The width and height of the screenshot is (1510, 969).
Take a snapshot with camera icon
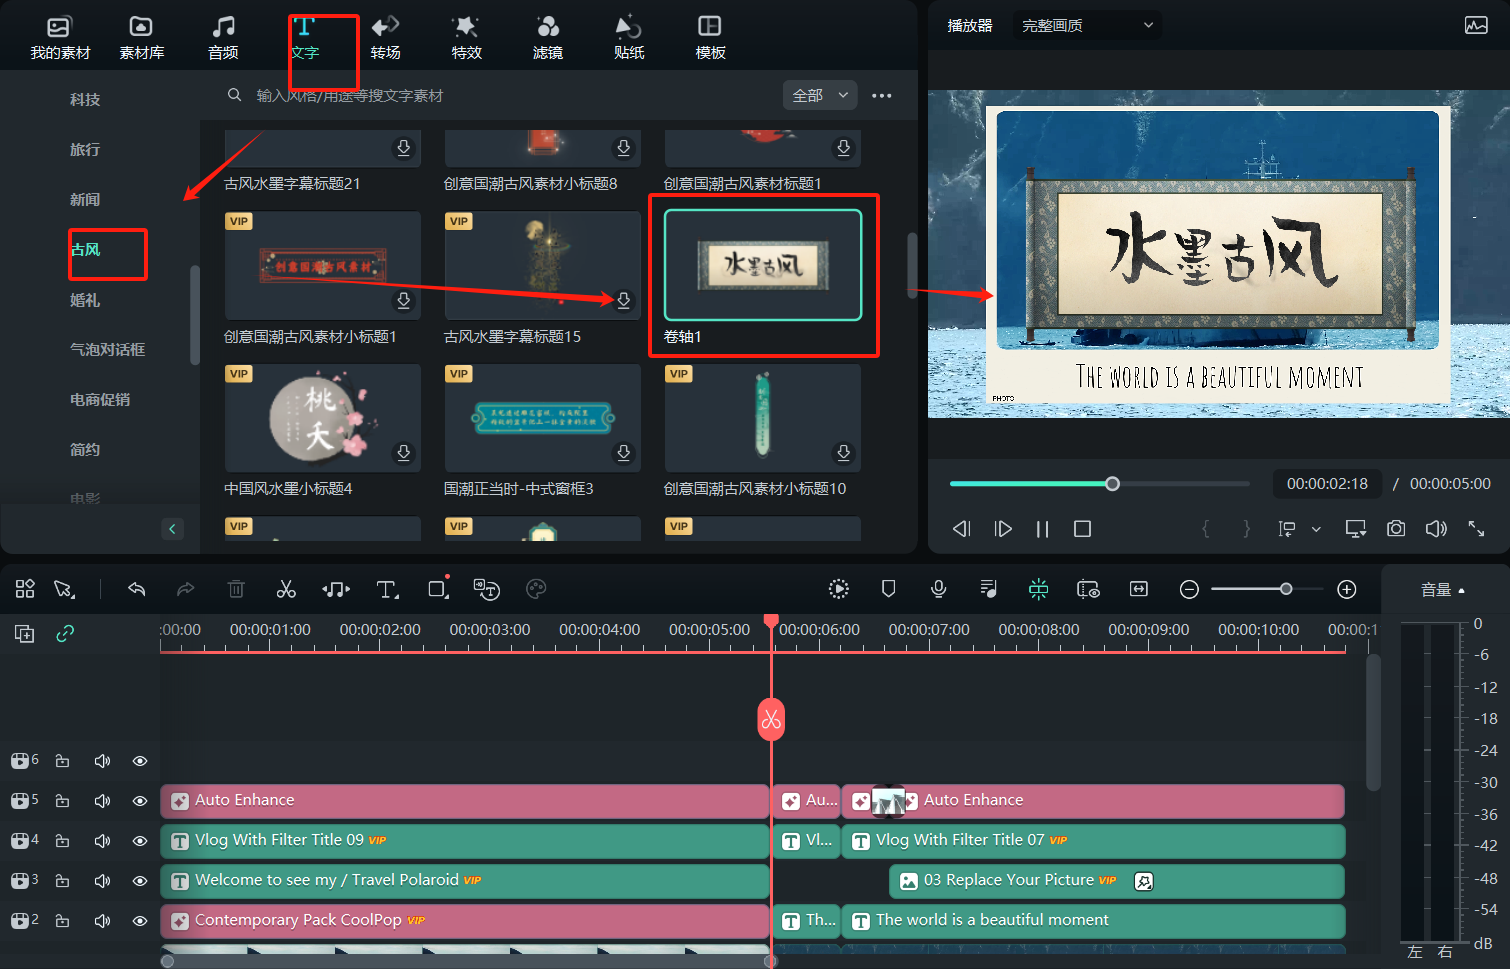click(1396, 528)
